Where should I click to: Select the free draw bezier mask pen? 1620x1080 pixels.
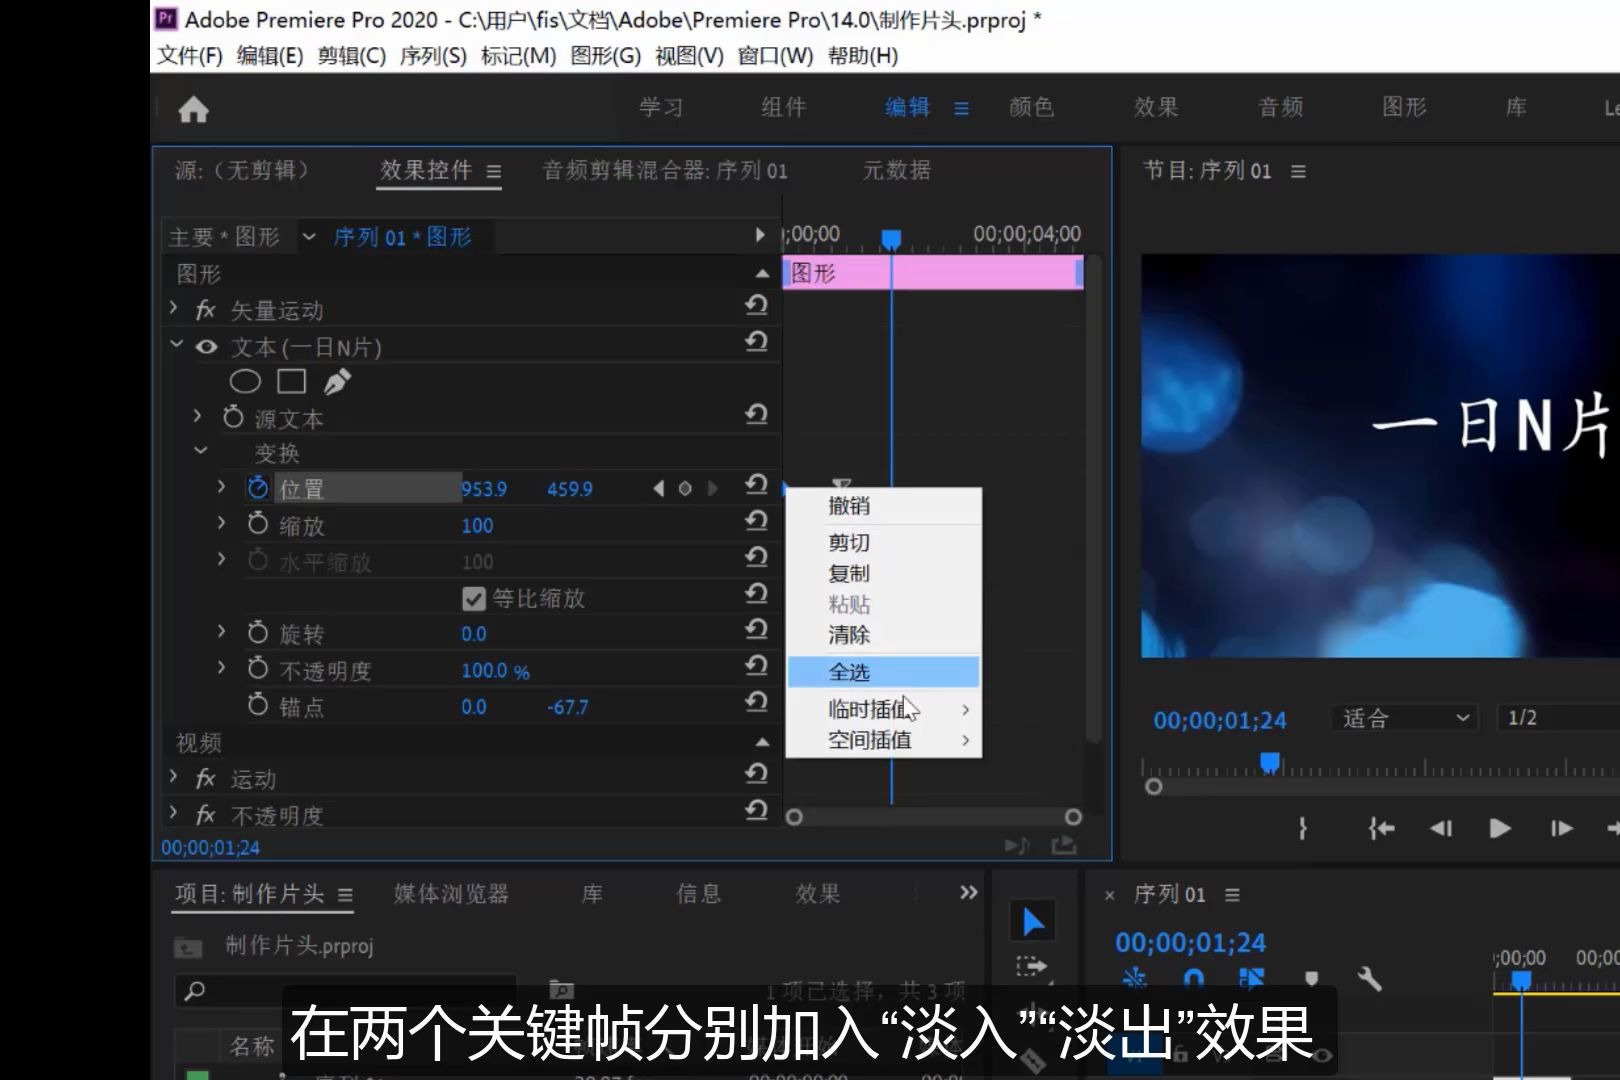click(339, 380)
